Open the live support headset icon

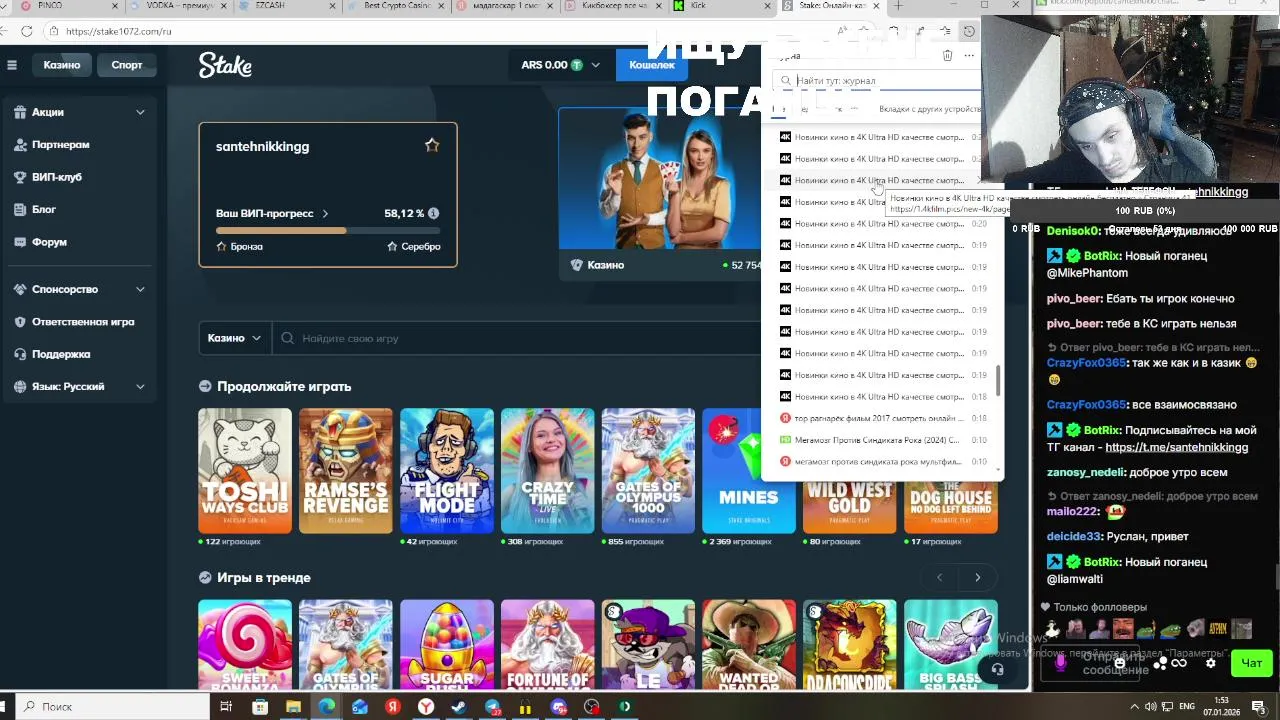[x=996, y=669]
